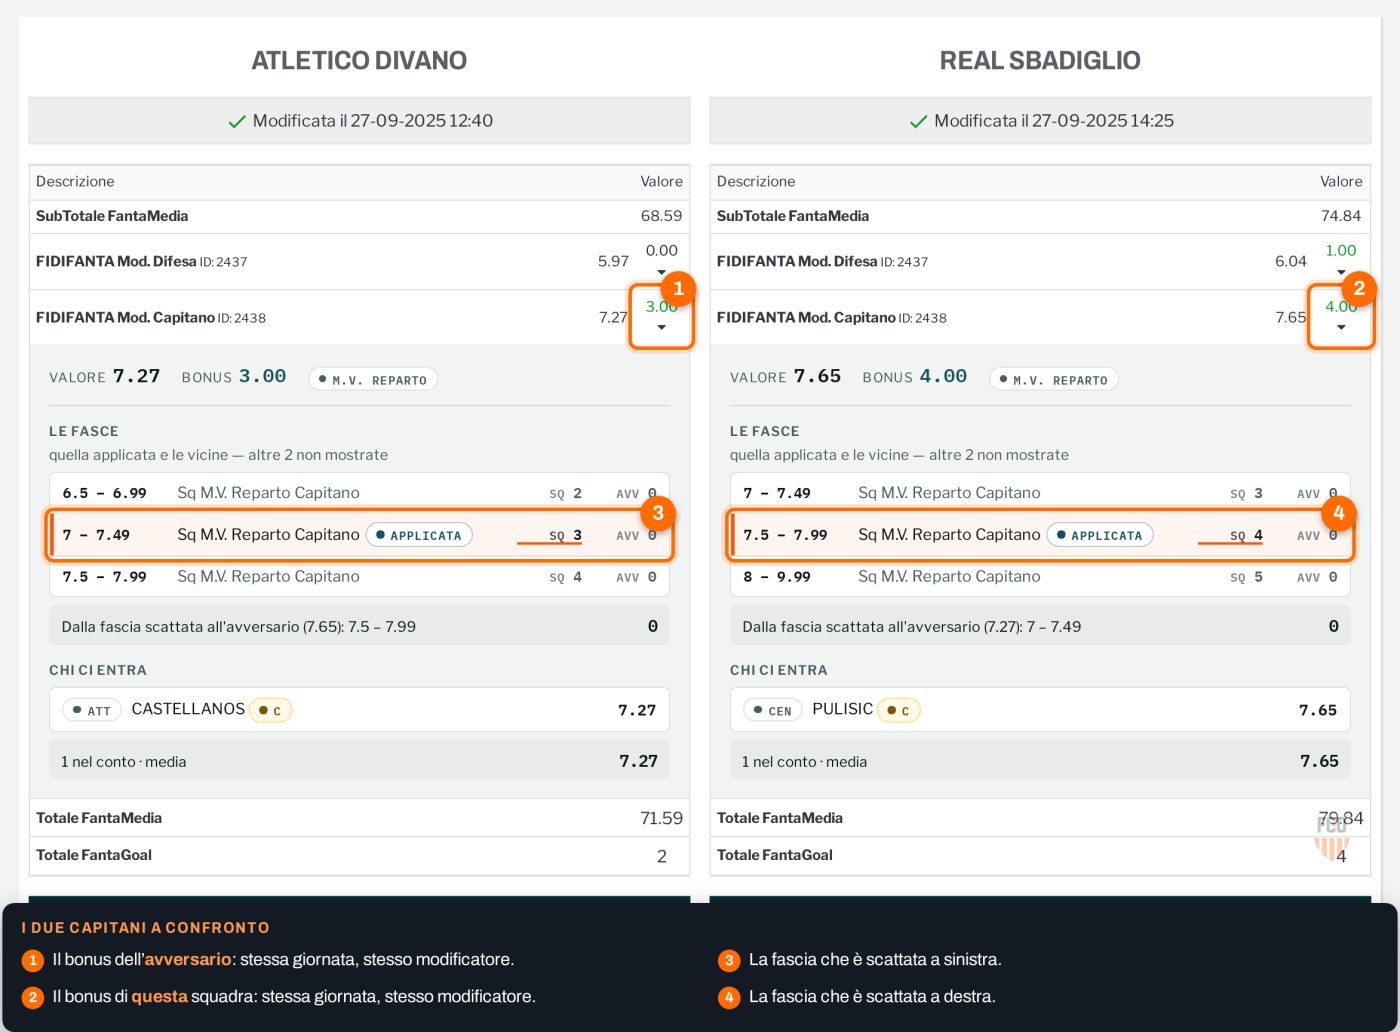Image resolution: width=1400 pixels, height=1032 pixels.
Task: Select the 6.5 – 6.99 fascia row
Action: 359,493
